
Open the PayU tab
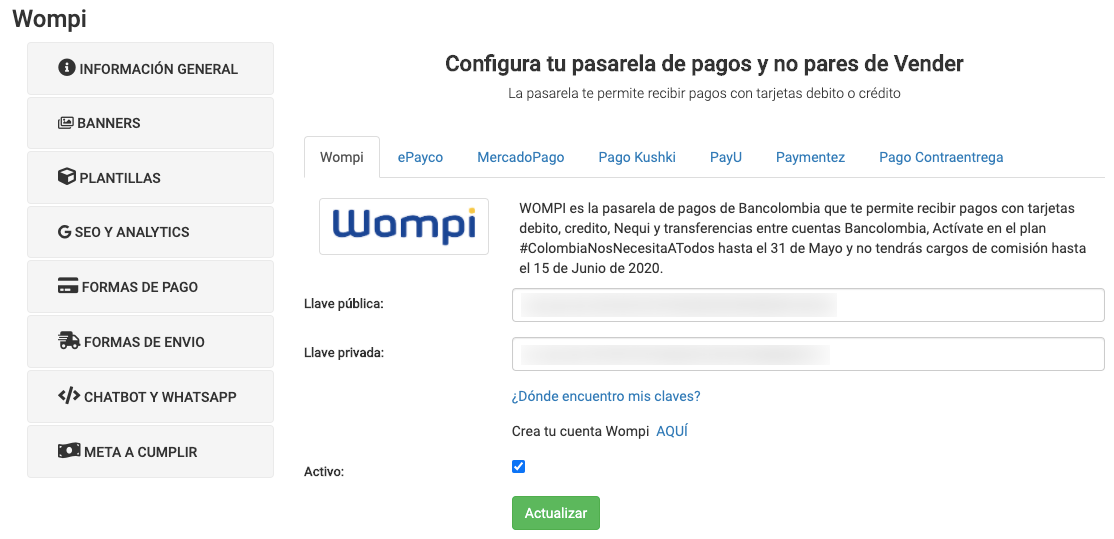tap(725, 157)
